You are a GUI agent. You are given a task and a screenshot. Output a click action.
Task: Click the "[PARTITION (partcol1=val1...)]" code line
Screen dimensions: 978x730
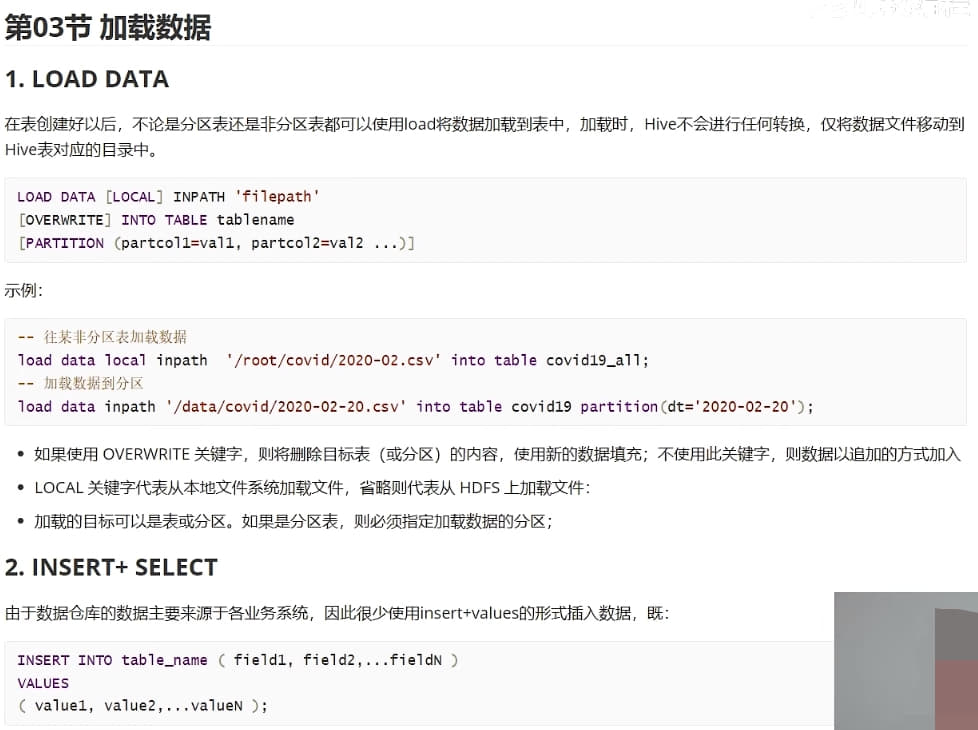pos(216,243)
